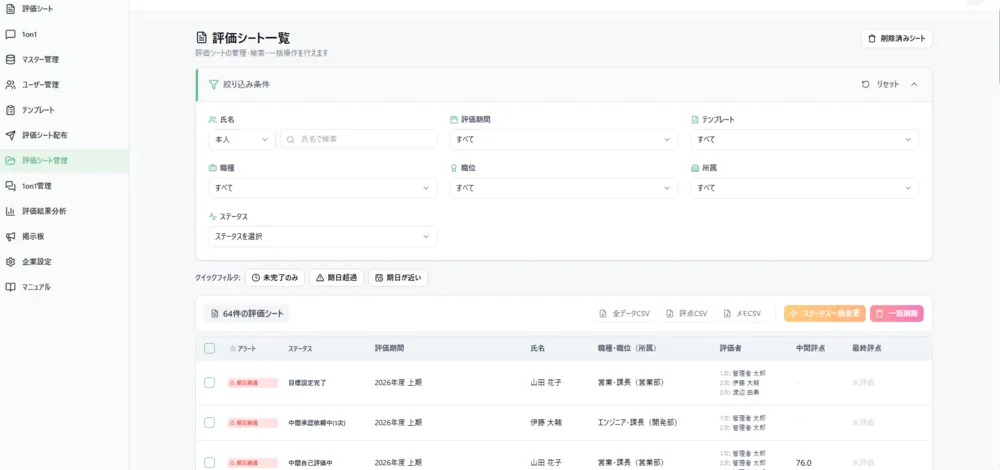Image resolution: width=1000 pixels, height=470 pixels.
Task: Open ユーザー管理 people icon in sidebar
Action: pos(10,85)
